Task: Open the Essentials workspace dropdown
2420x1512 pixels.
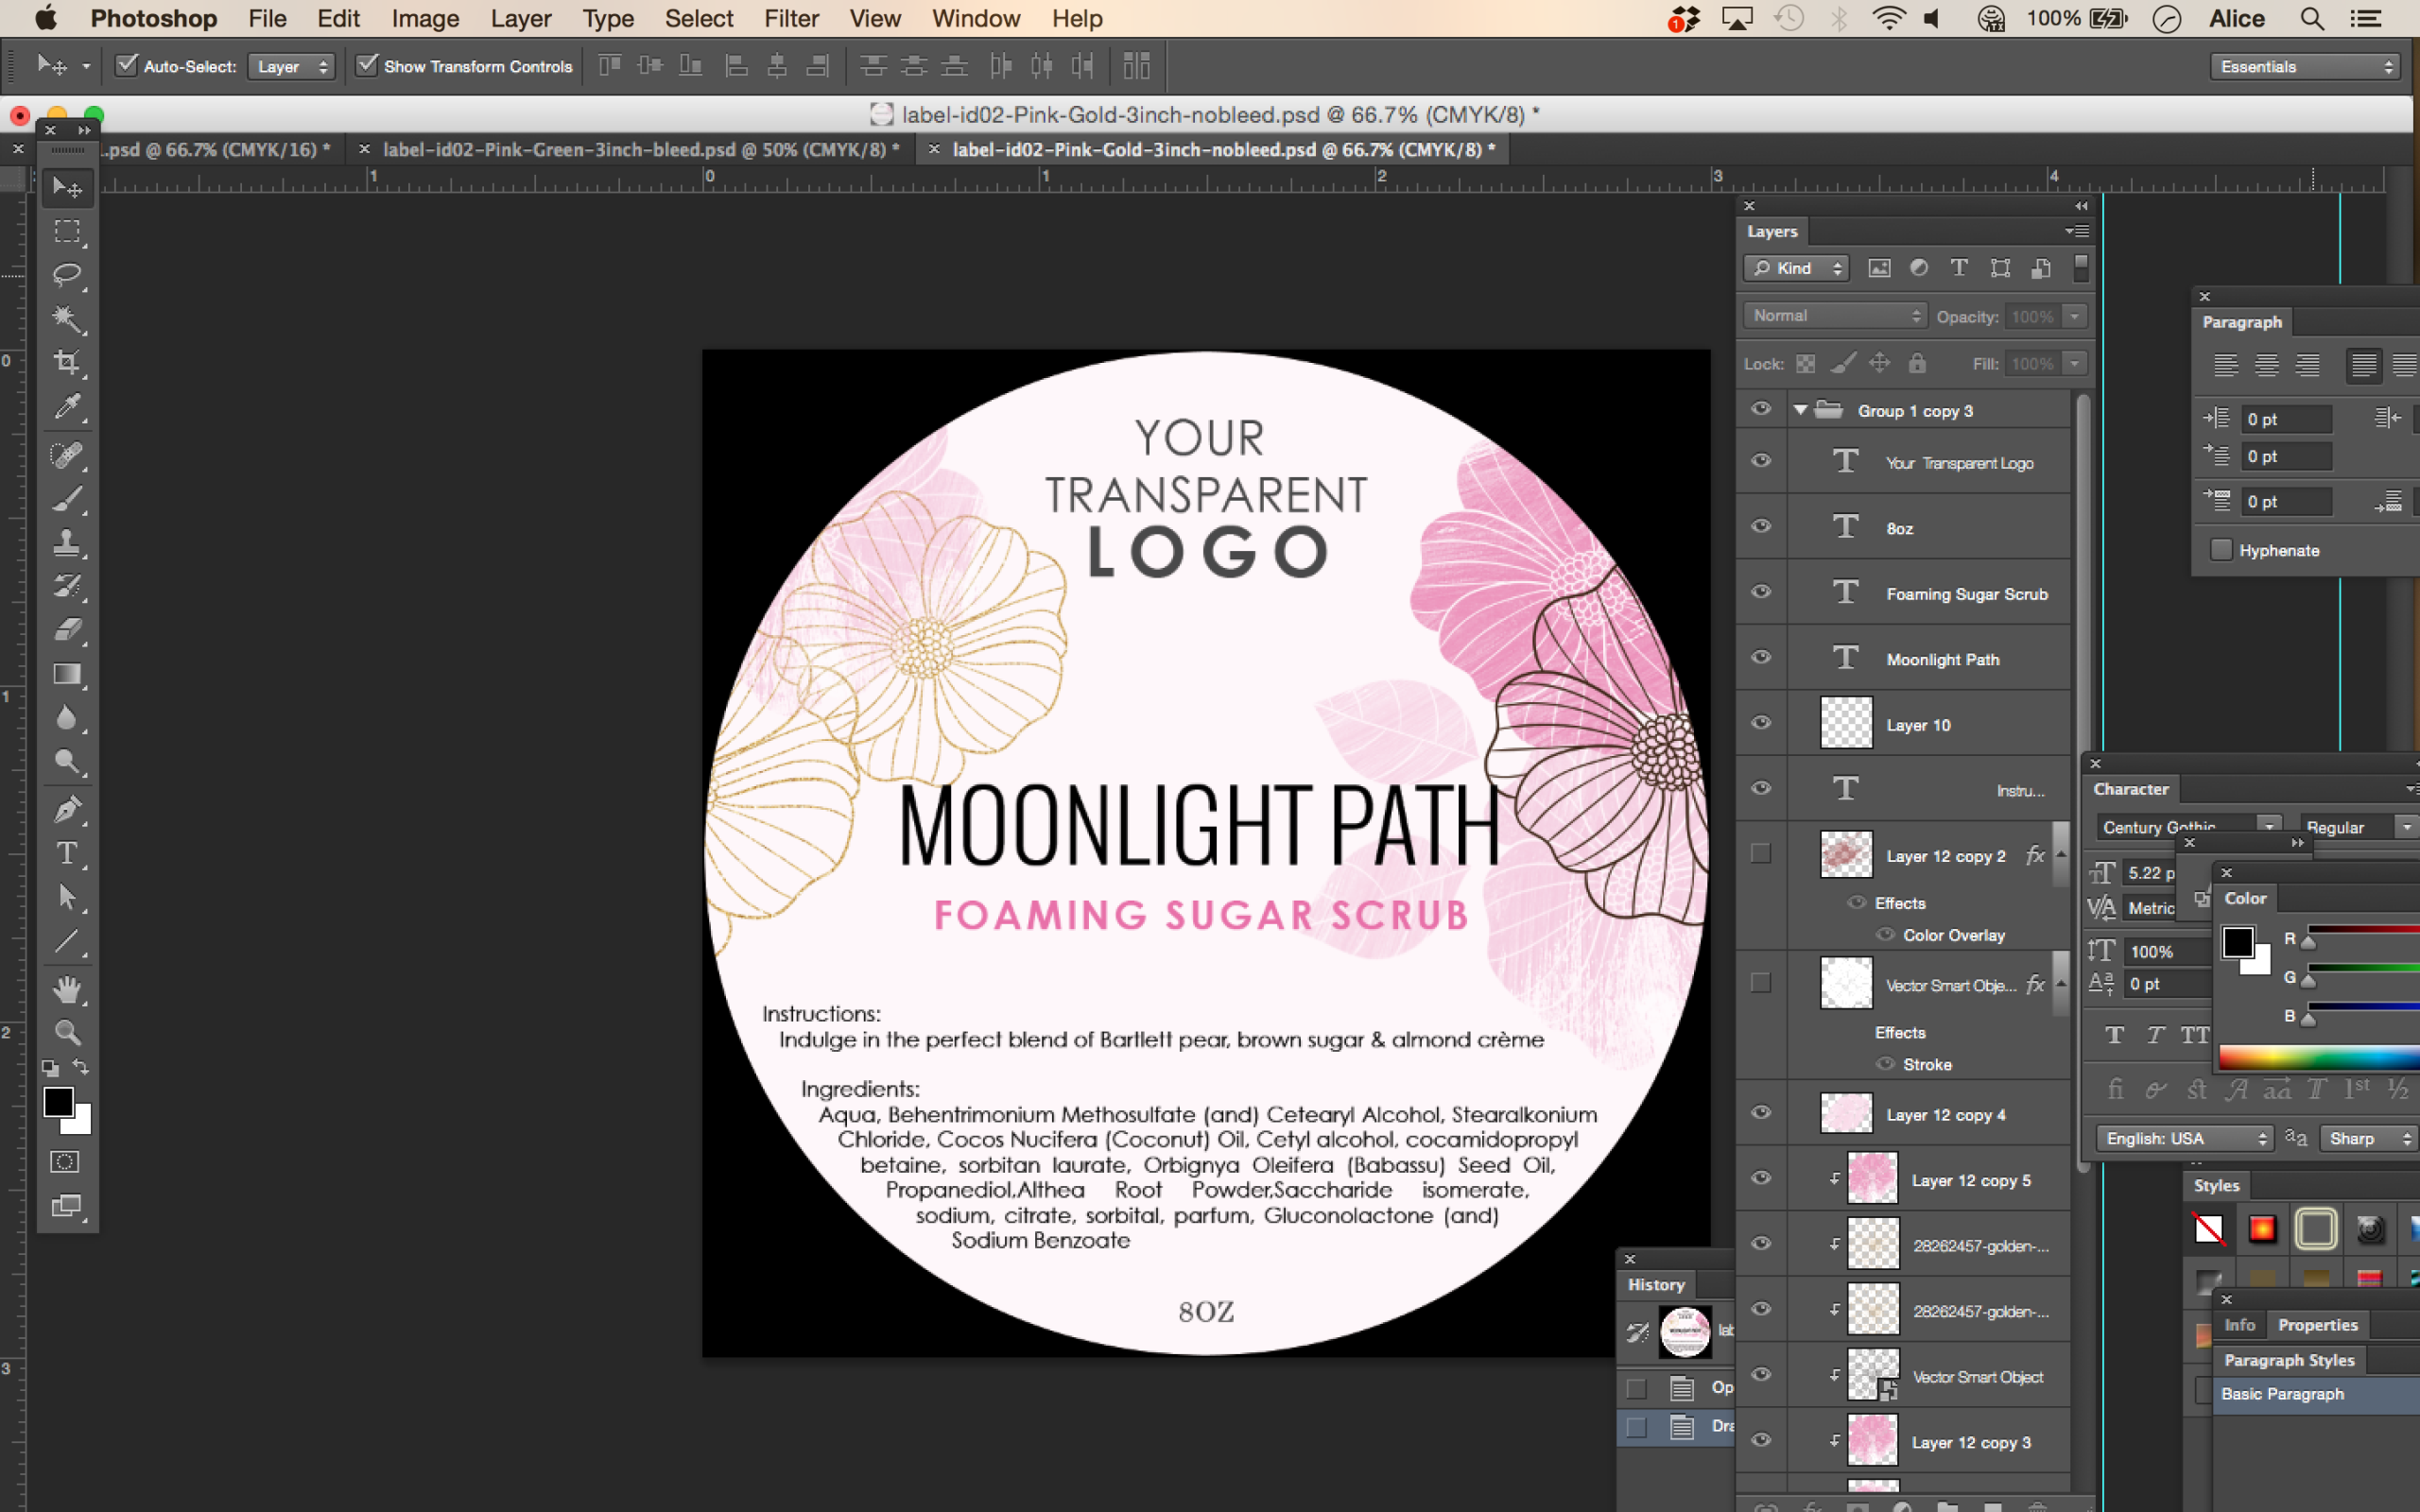Action: pyautogui.click(x=2305, y=67)
